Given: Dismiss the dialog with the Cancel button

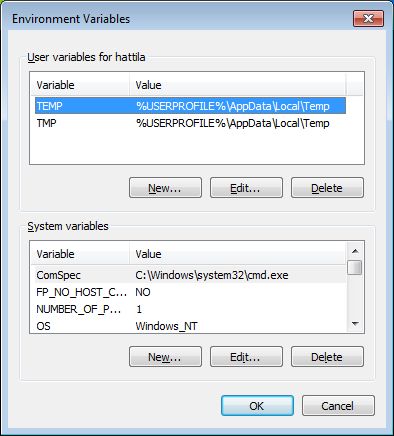Looking at the screenshot, I should click(338, 406).
